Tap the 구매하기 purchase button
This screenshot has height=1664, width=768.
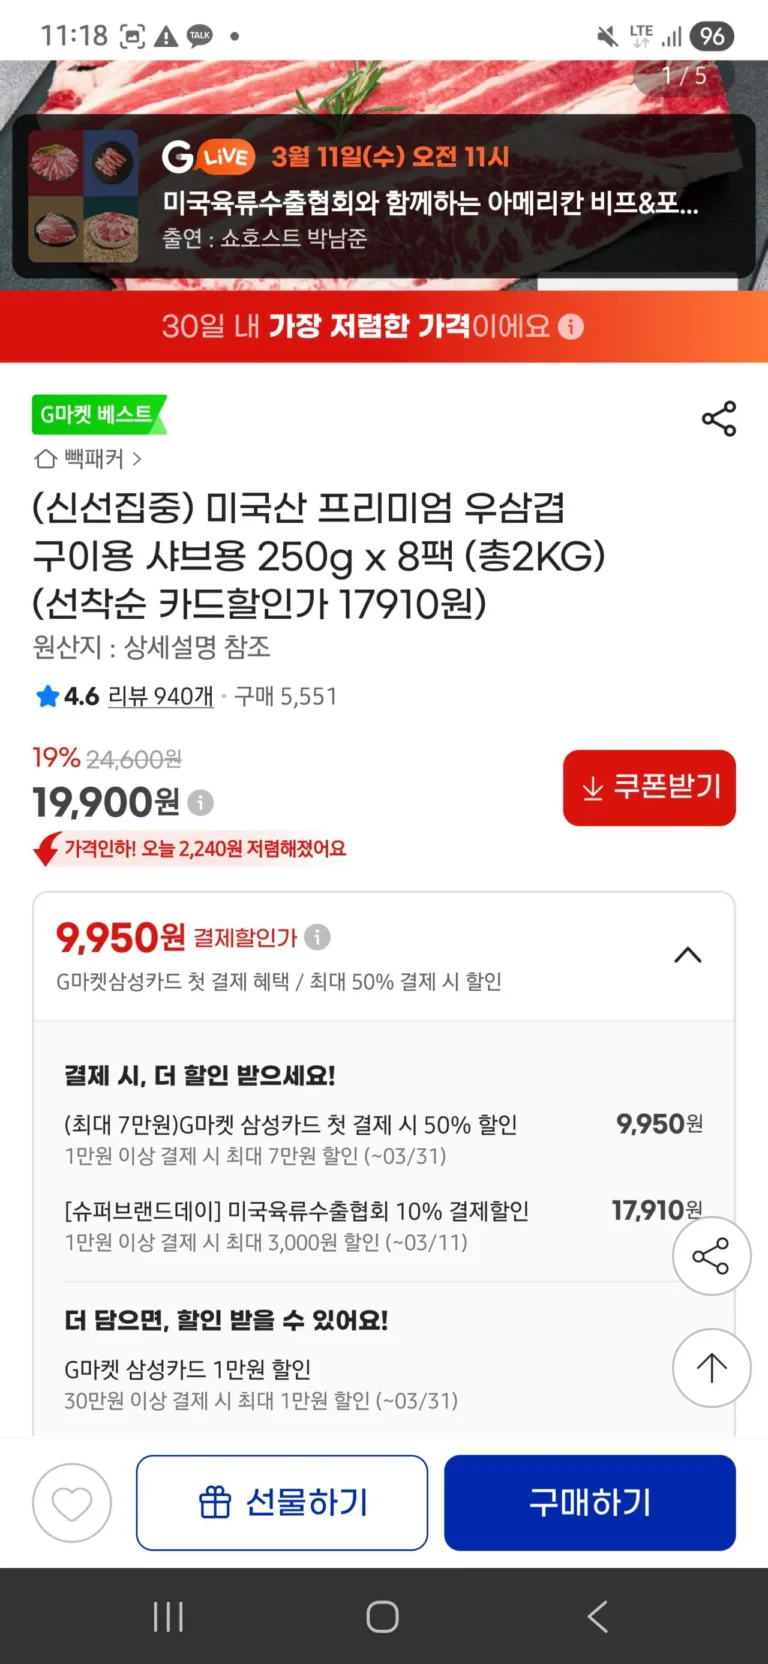click(590, 1502)
